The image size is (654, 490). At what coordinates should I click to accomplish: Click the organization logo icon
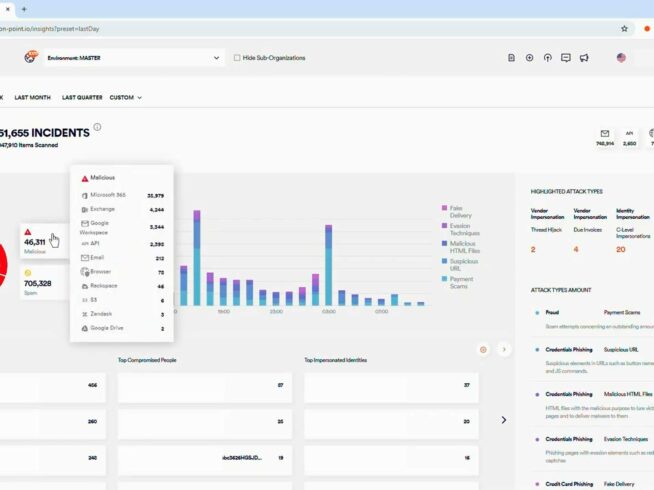click(x=31, y=57)
